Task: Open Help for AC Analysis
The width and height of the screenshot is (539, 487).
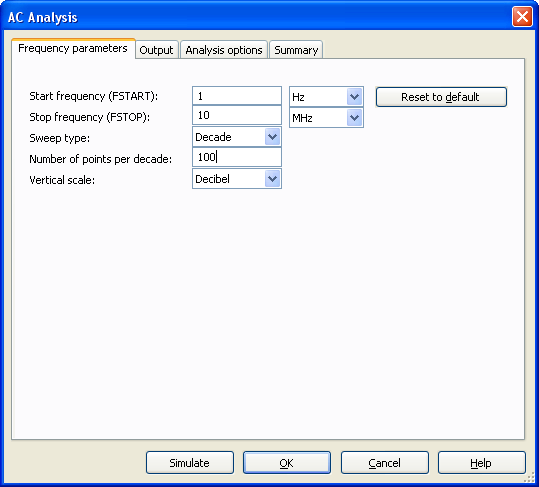Action: 482,463
